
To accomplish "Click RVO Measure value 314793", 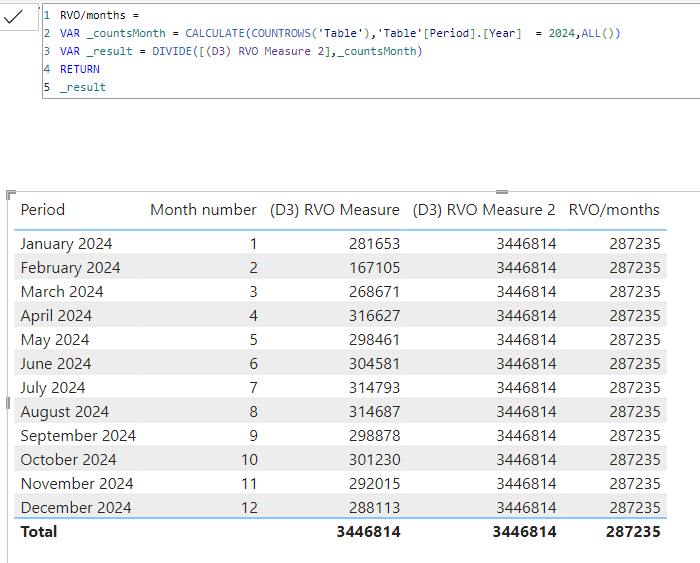I will pos(374,388).
